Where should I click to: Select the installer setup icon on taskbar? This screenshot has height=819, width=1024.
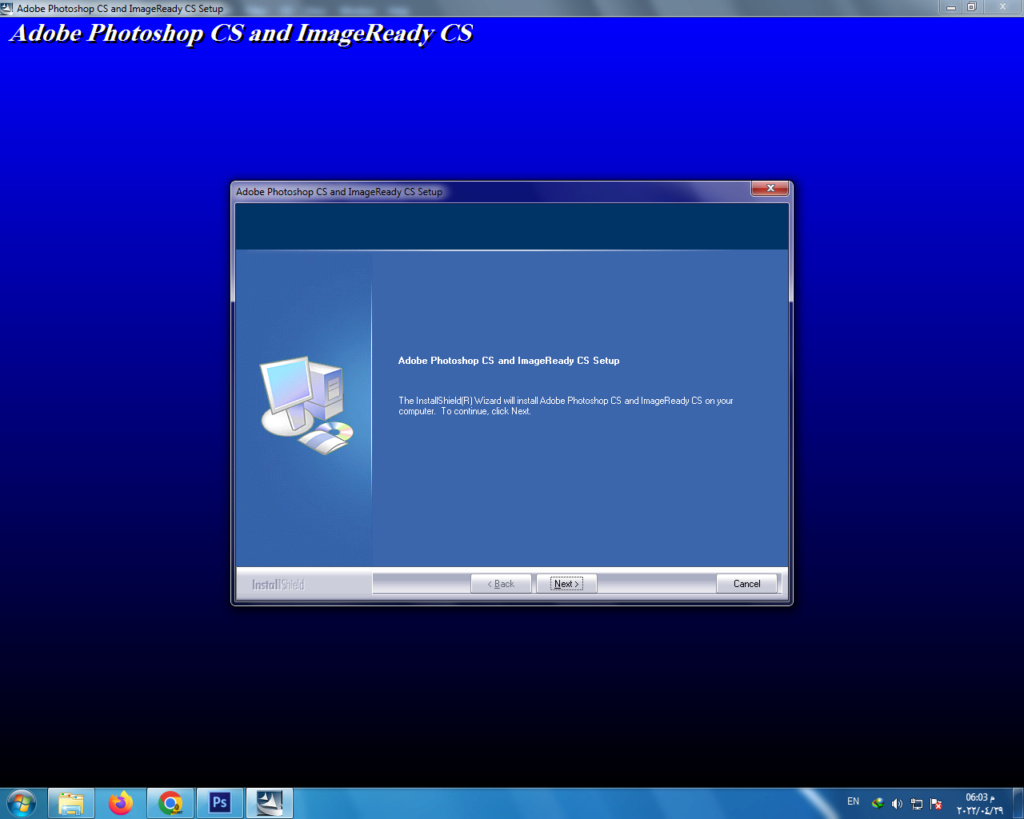coord(269,803)
